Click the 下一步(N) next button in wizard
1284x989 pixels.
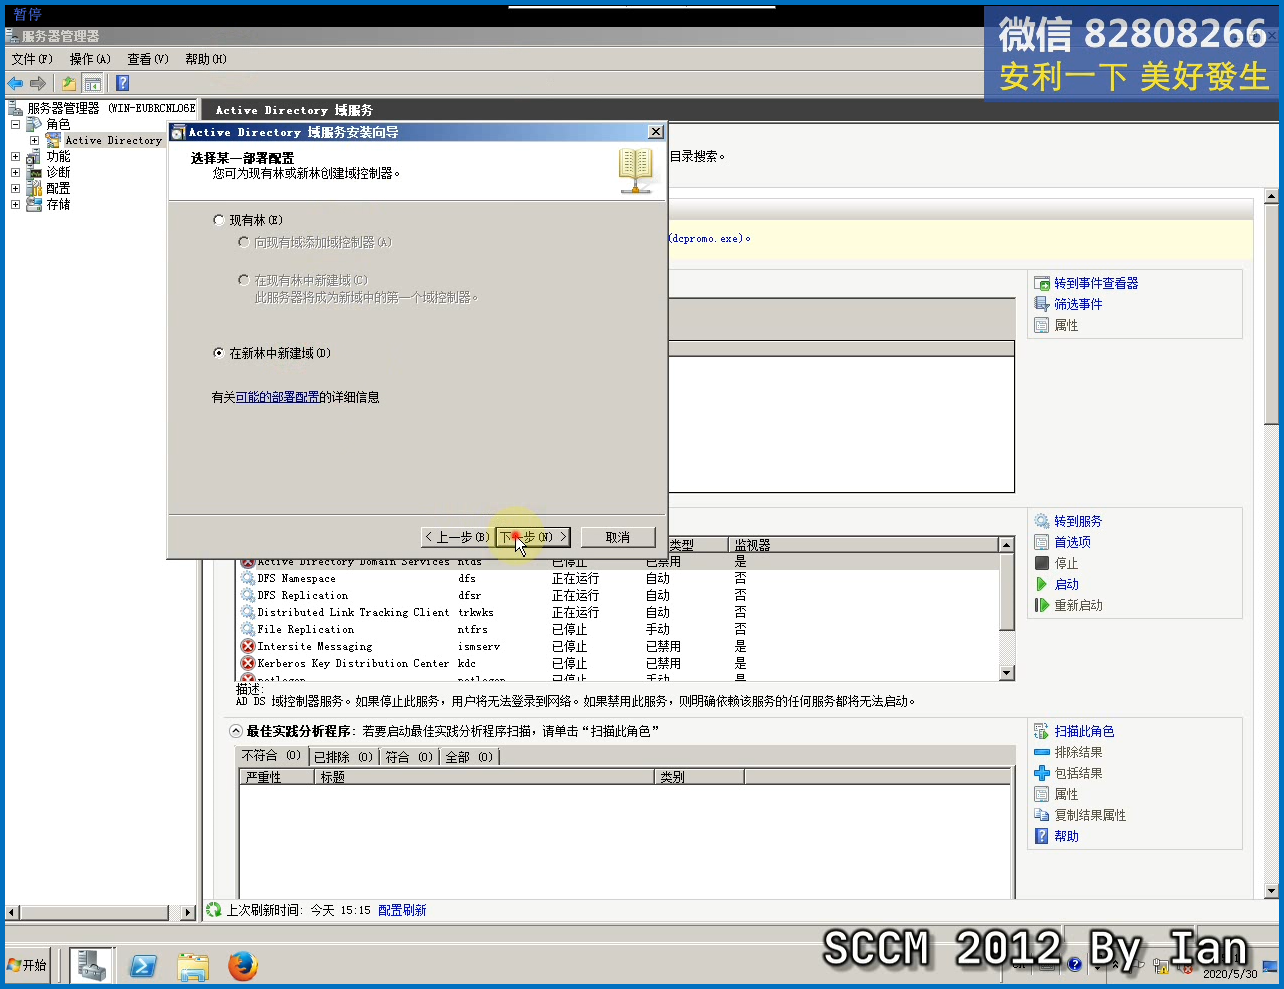[x=533, y=537]
